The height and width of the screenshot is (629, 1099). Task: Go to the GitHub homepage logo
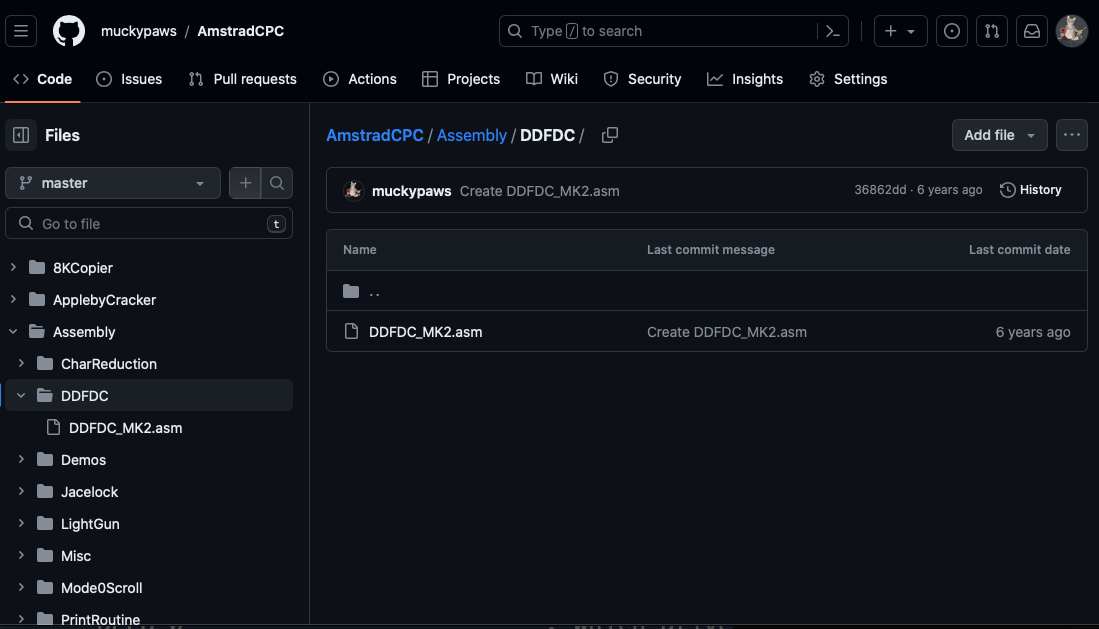(x=69, y=31)
